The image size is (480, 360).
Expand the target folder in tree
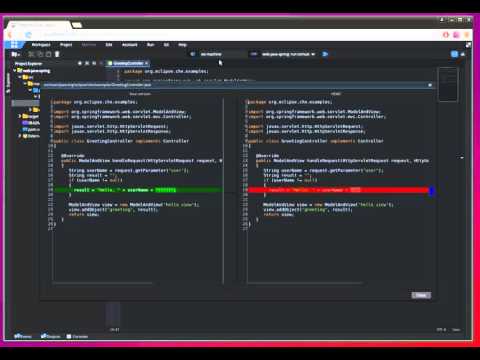(x=20, y=116)
